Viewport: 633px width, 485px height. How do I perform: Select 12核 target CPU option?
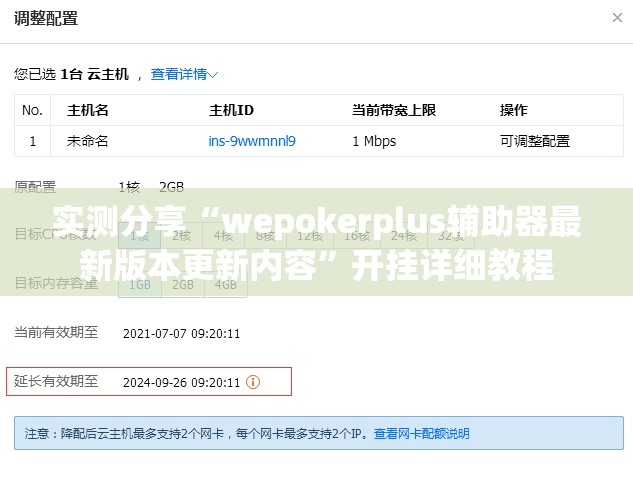pos(310,236)
